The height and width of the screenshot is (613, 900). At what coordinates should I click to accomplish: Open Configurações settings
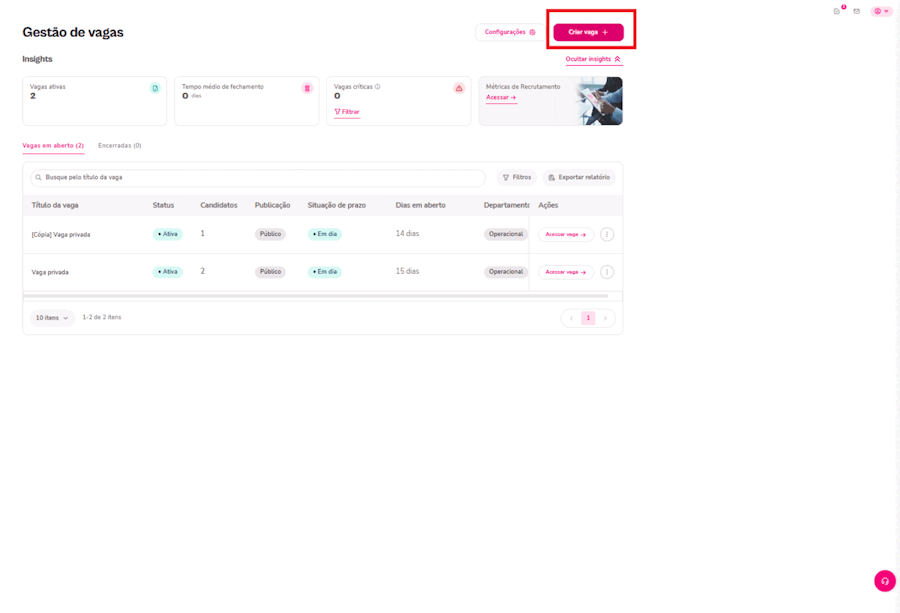[508, 31]
